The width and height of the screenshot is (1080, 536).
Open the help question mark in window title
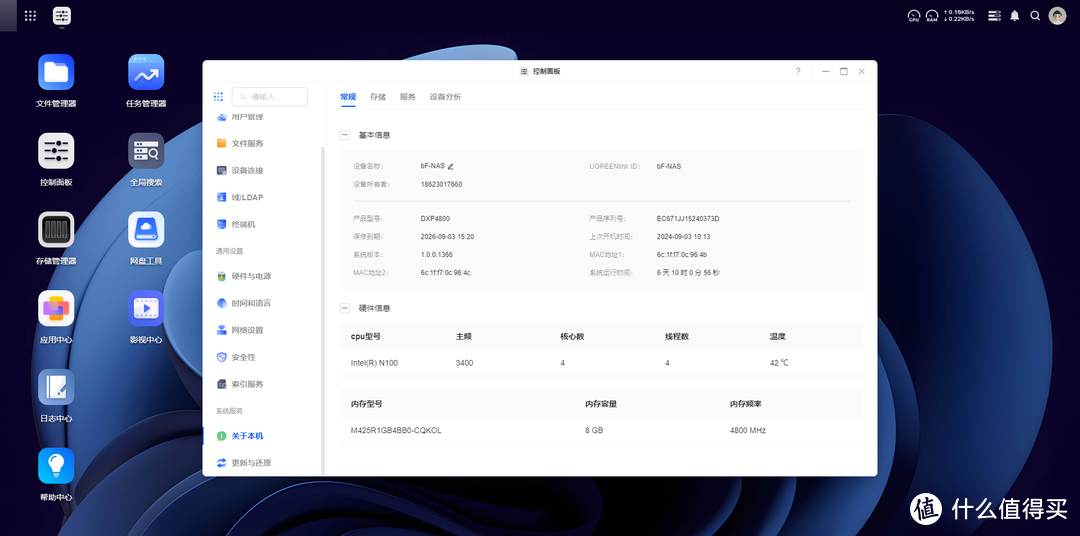click(798, 72)
